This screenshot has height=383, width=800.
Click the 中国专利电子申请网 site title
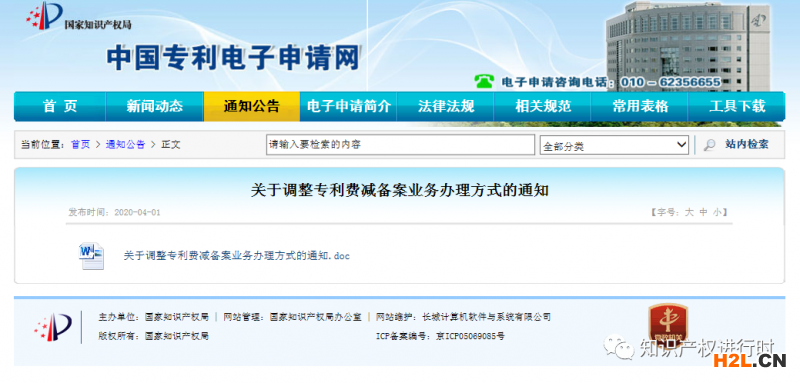[234, 58]
